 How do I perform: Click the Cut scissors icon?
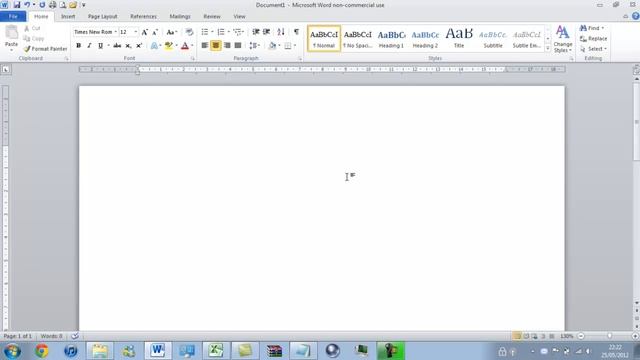(x=27, y=28)
